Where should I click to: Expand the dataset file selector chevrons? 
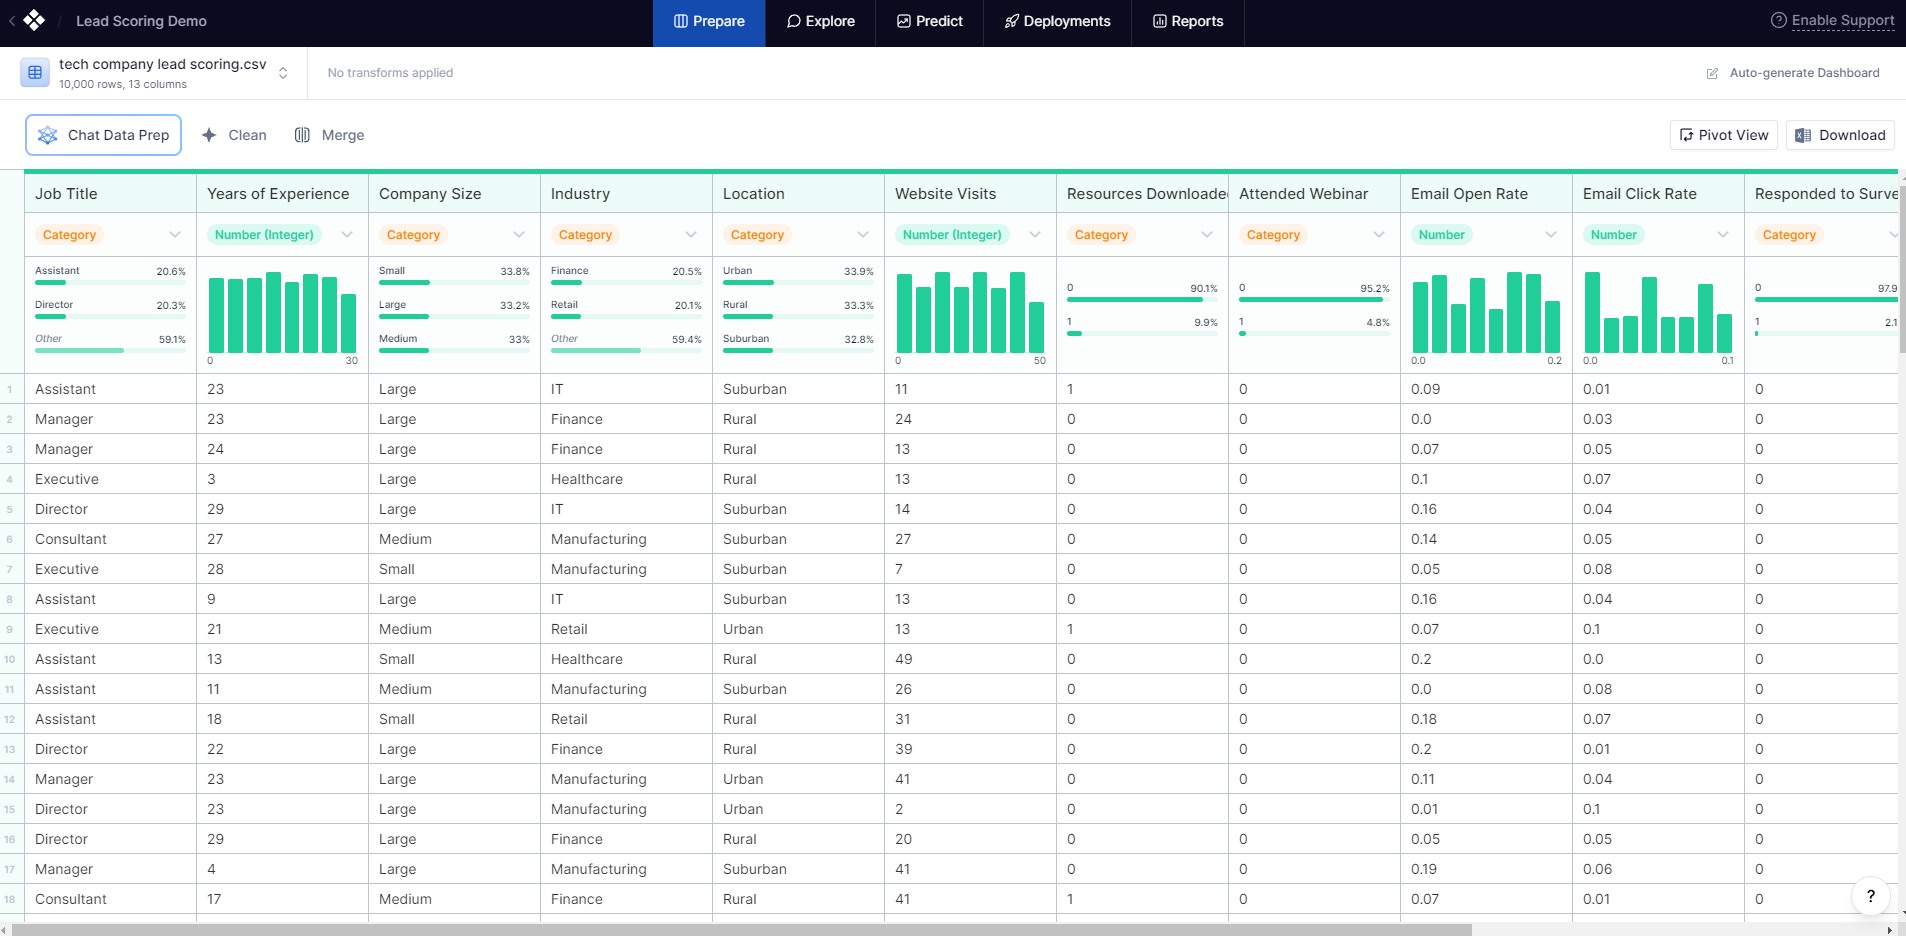283,73
